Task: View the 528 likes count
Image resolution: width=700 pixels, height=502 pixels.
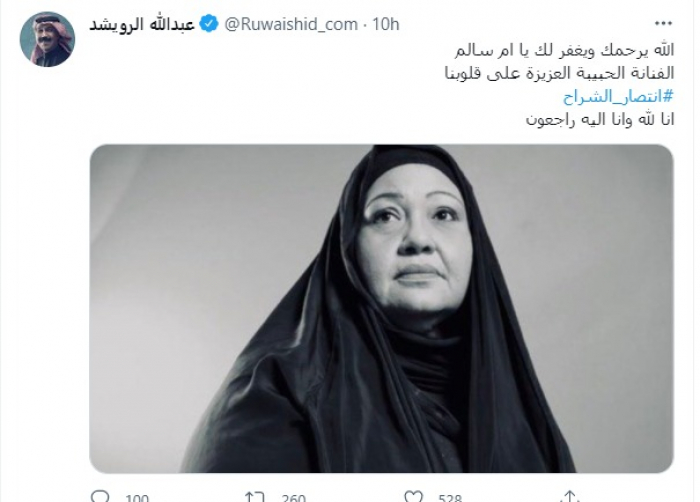Action: 450,498
